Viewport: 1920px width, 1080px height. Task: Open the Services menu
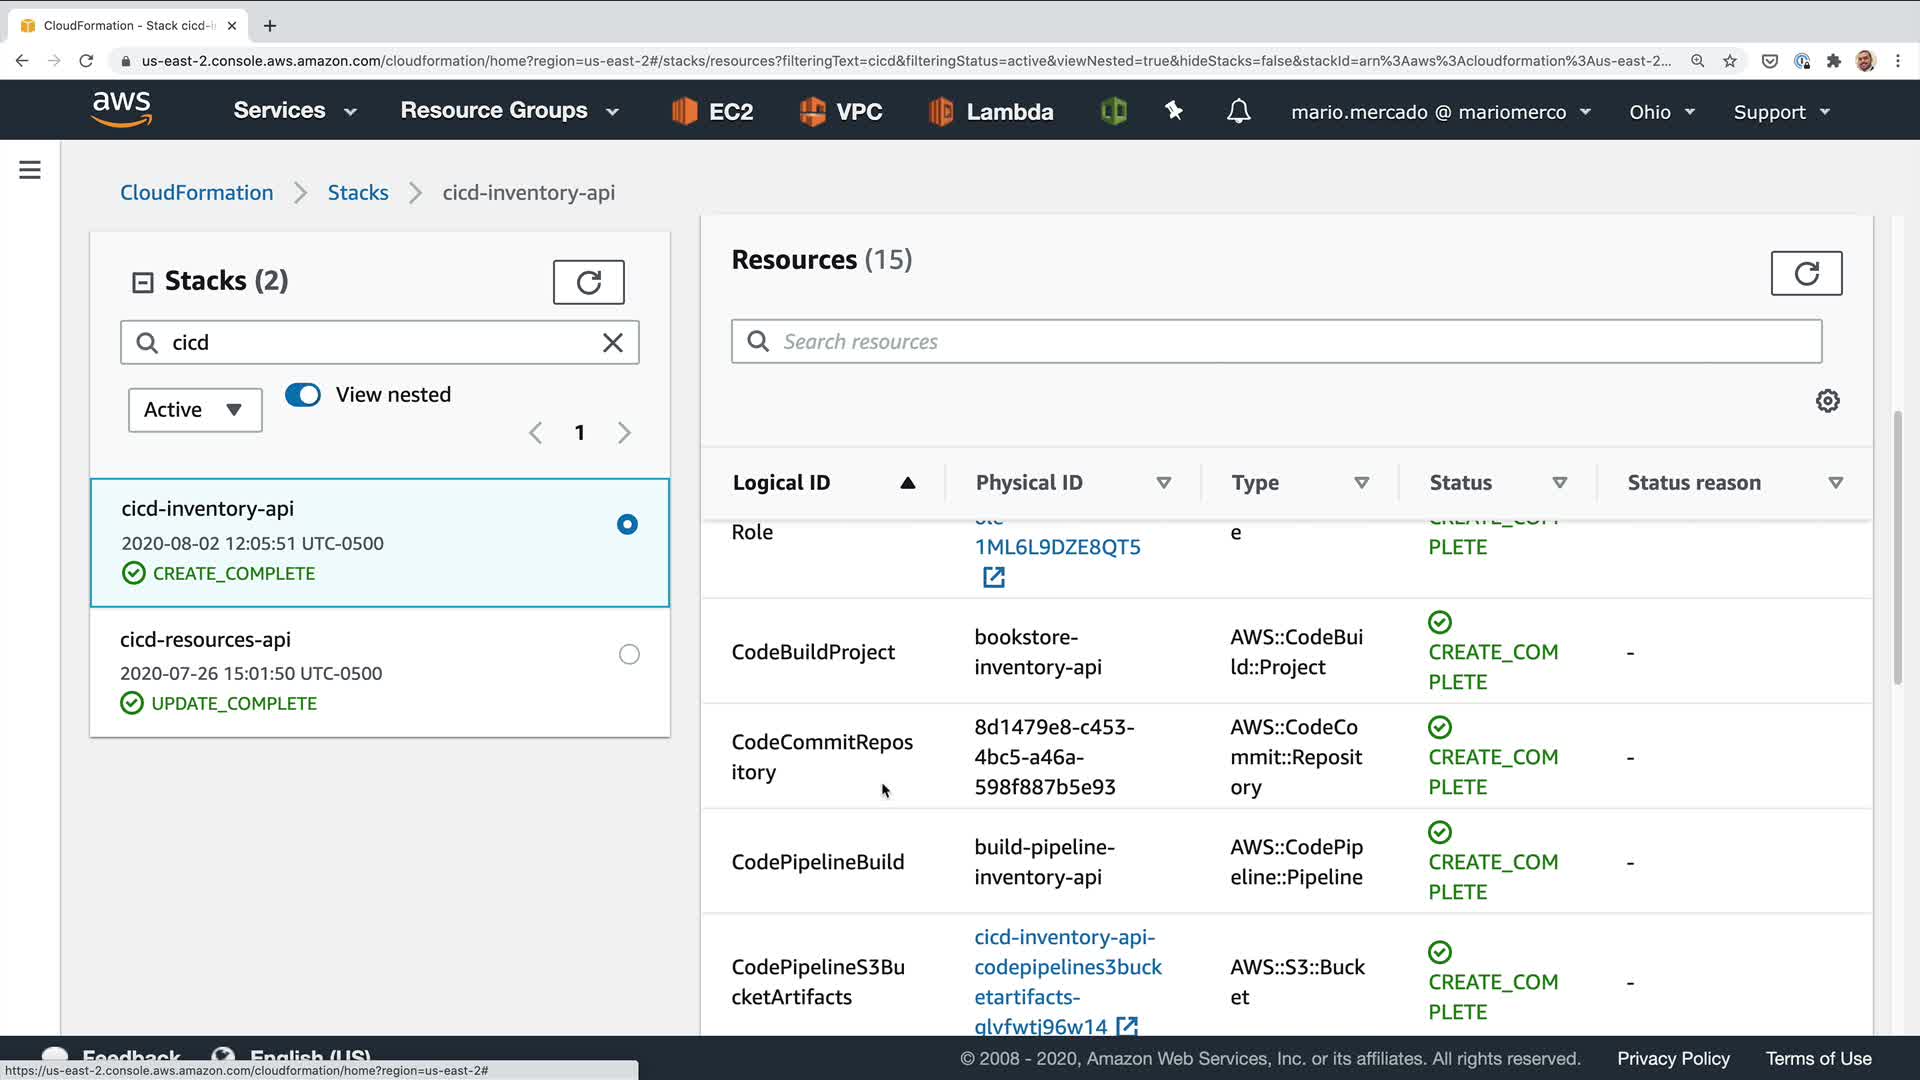294,111
